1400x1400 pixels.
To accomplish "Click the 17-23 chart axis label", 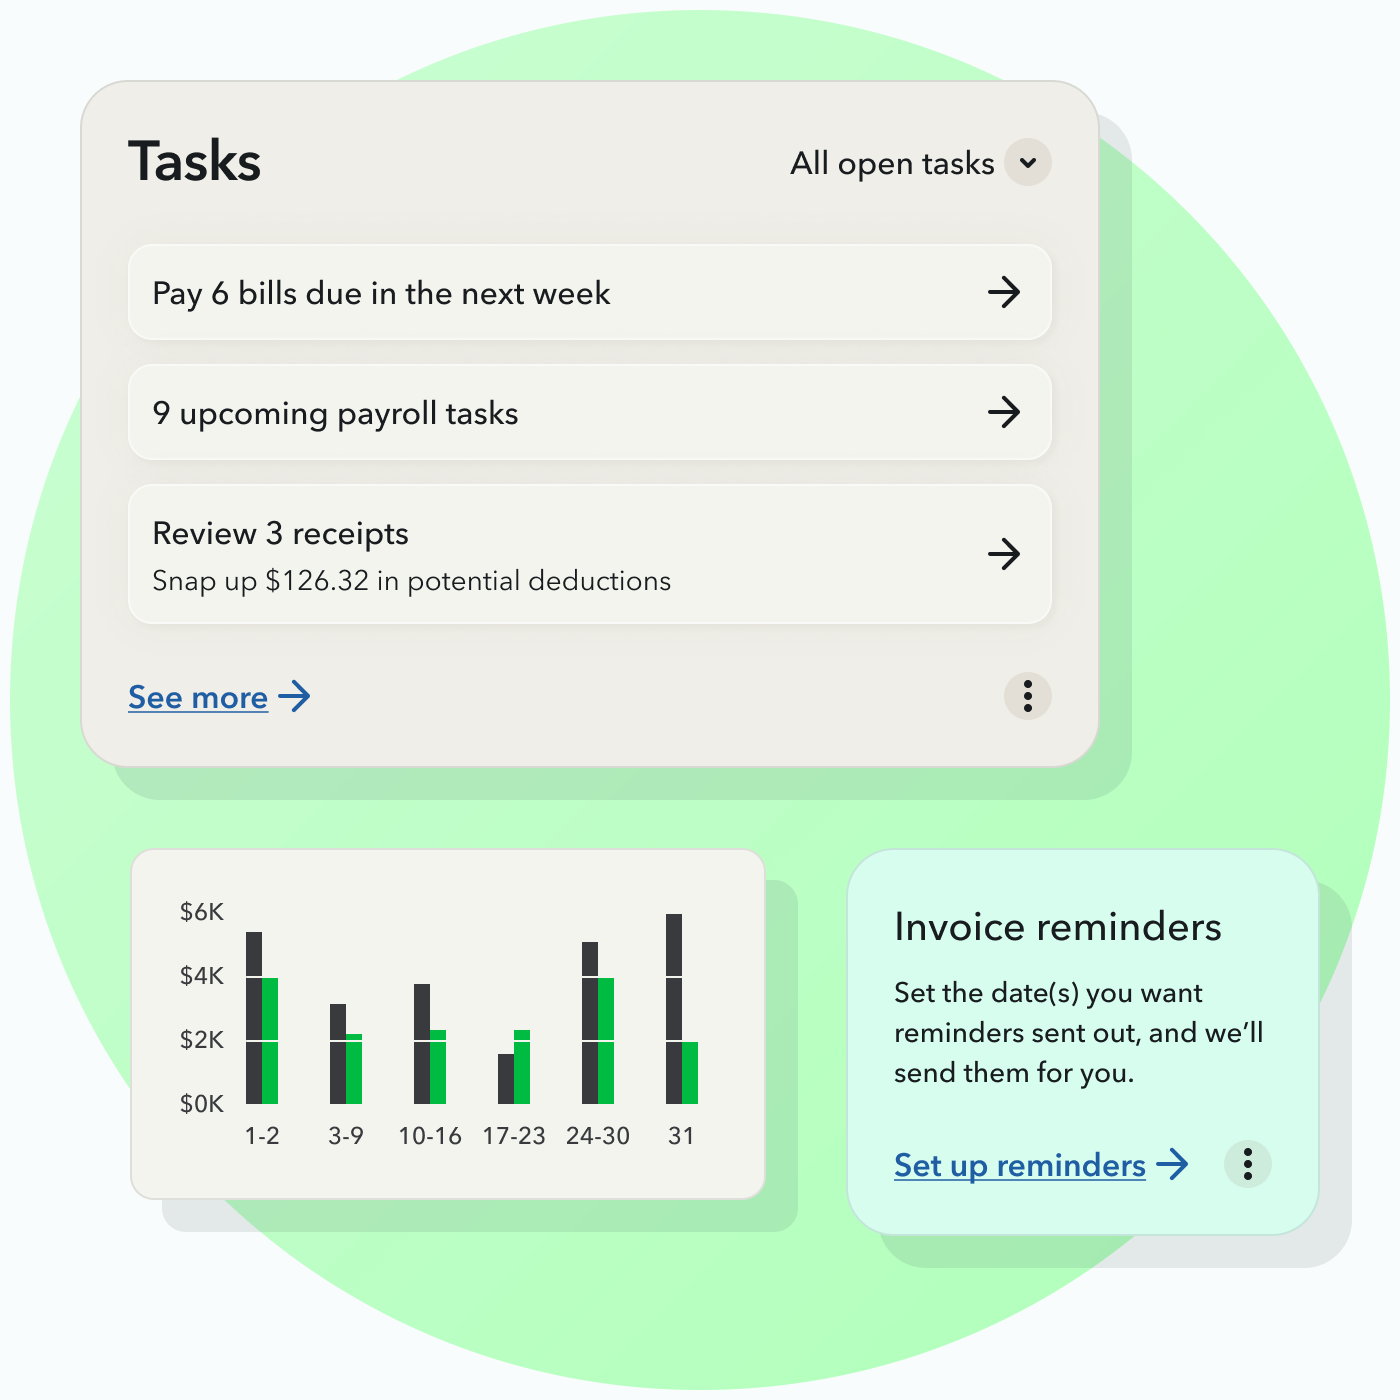I will pos(514,1136).
